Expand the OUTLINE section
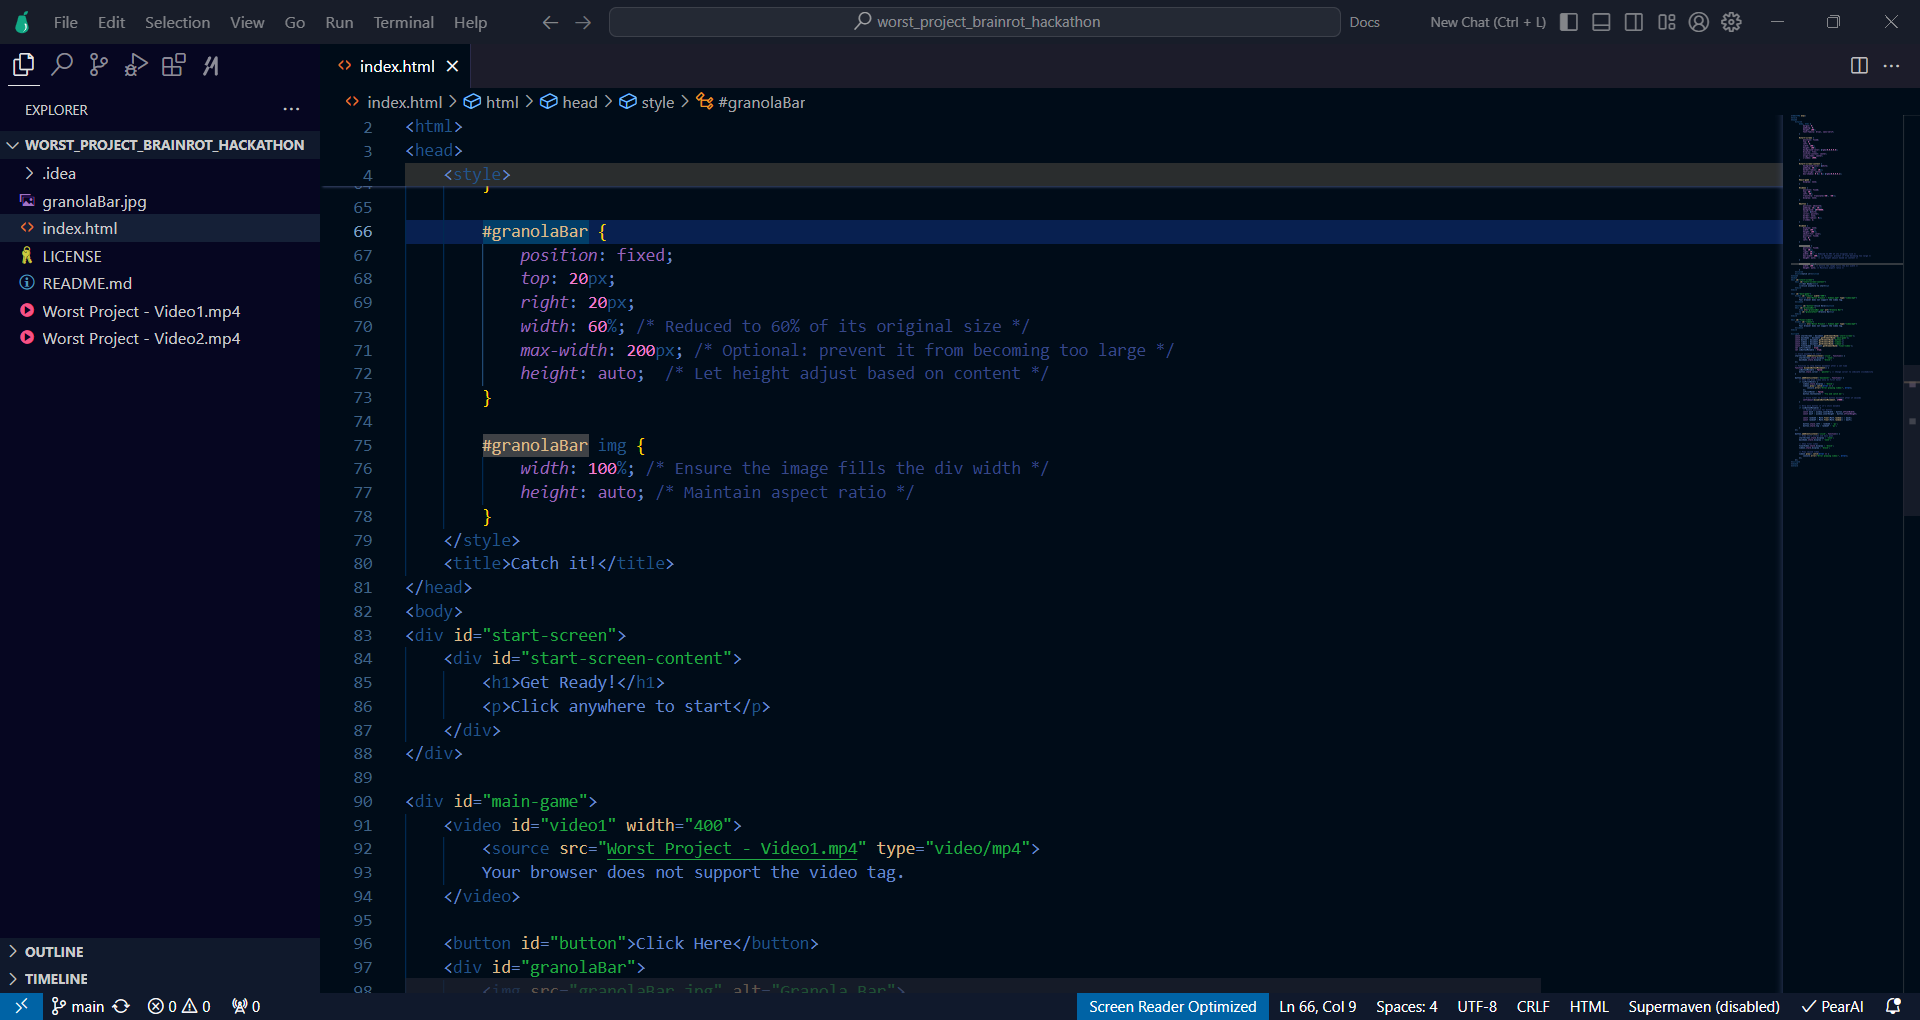 click(52, 951)
